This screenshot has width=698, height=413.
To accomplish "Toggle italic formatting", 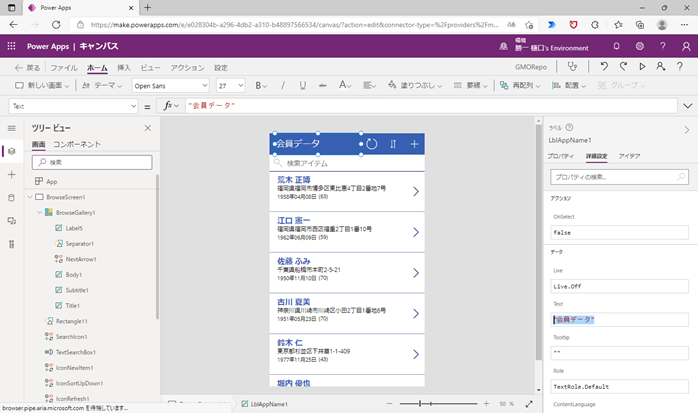I will 283,85.
